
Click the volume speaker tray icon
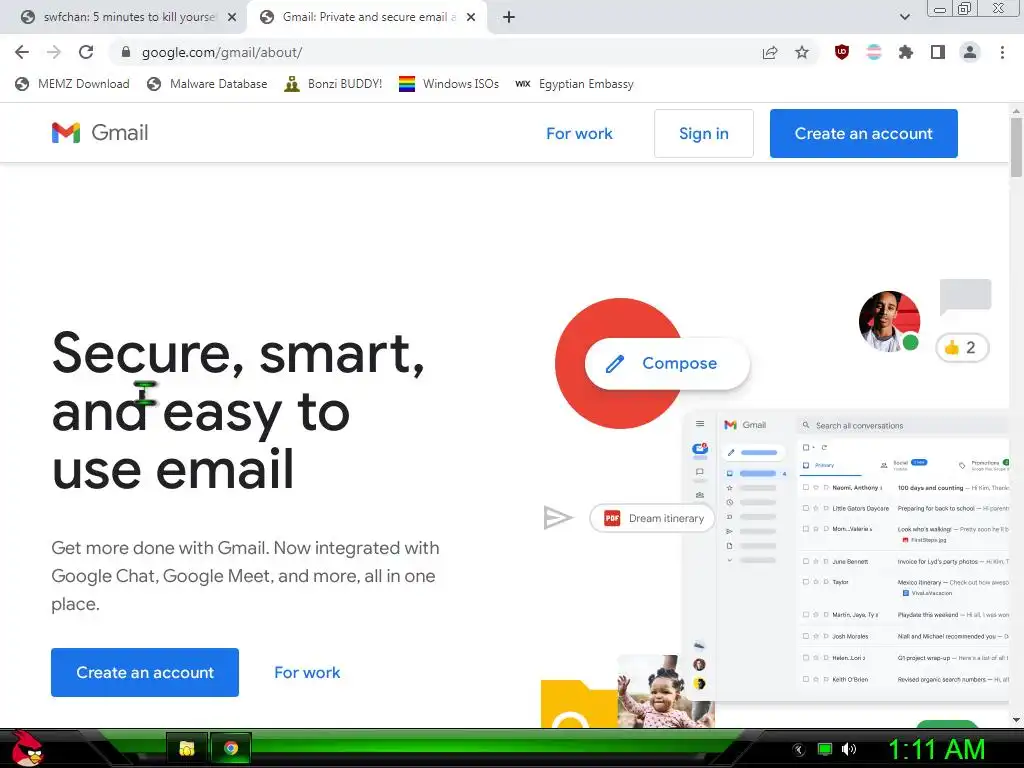(848, 749)
